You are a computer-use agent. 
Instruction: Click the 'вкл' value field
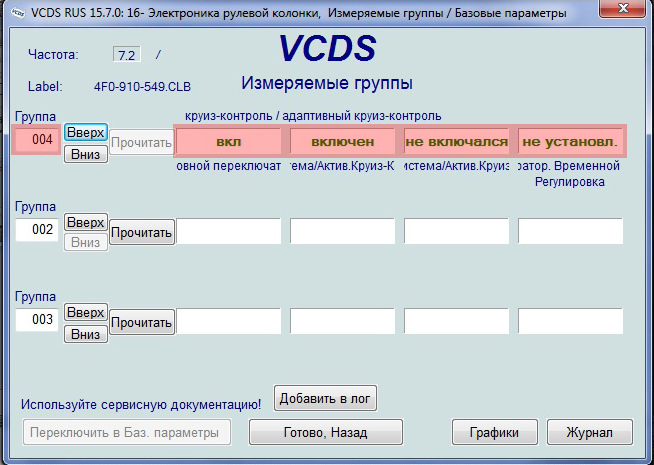click(229, 141)
